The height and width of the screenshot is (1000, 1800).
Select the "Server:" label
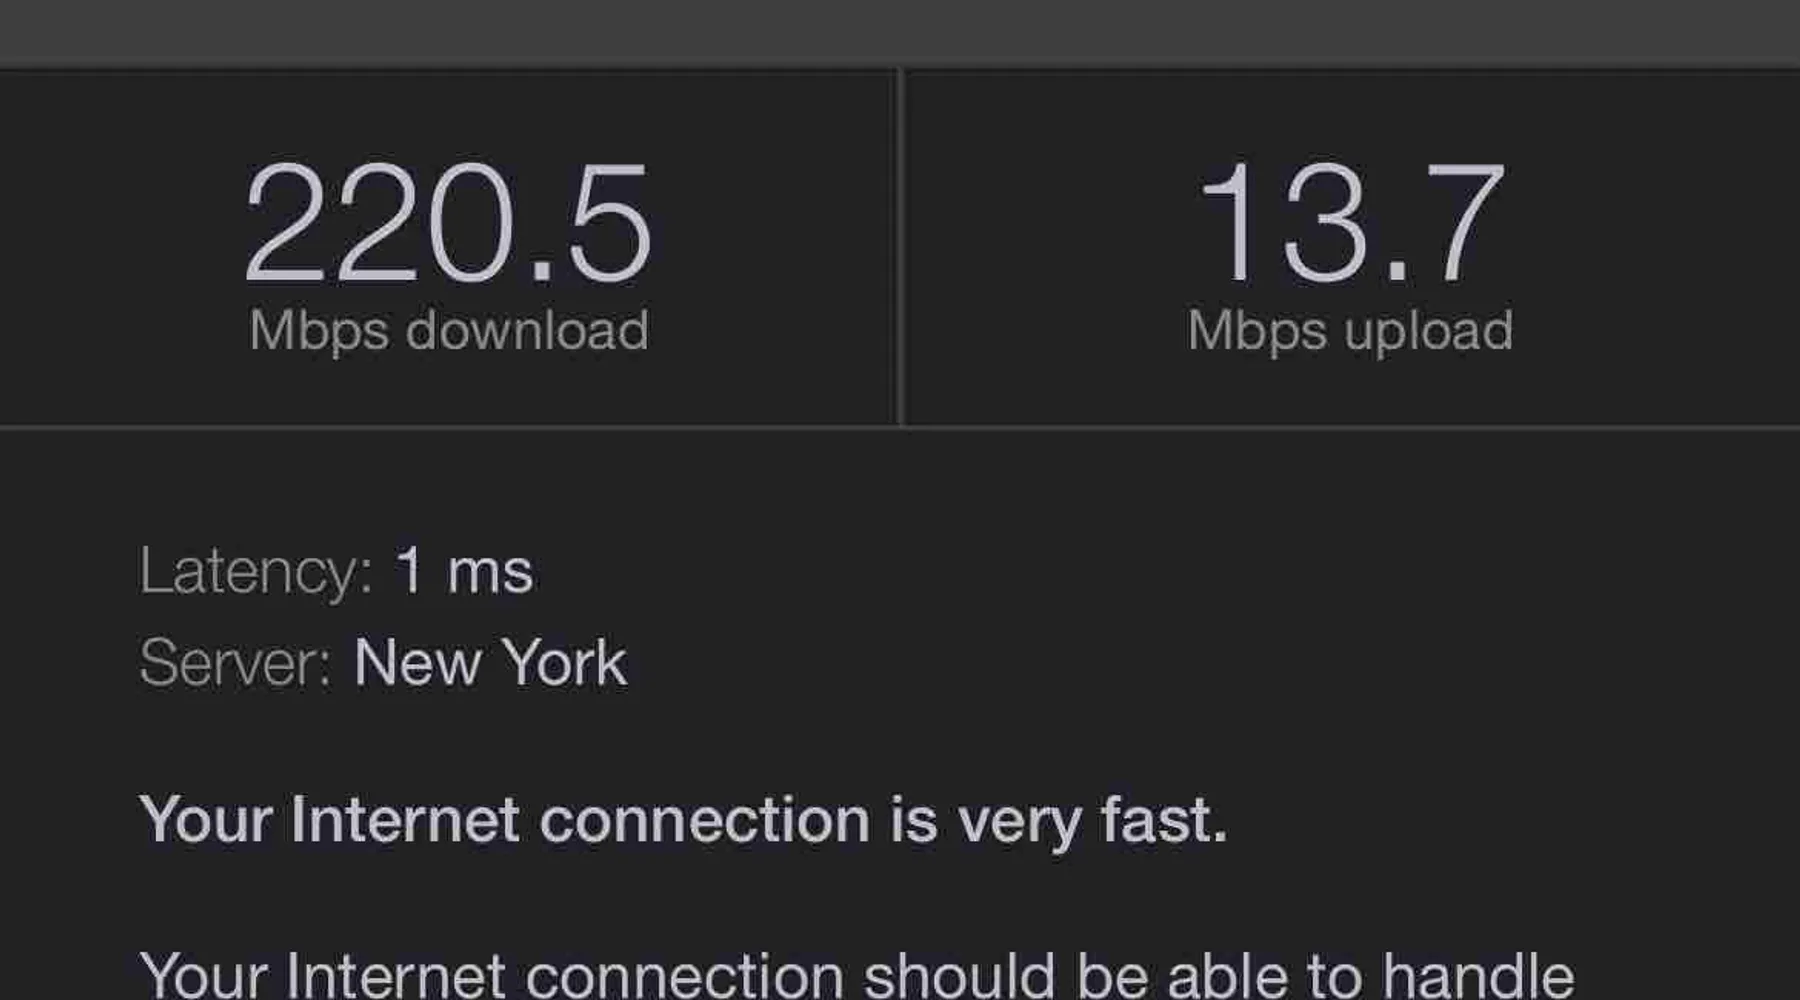click(x=236, y=662)
